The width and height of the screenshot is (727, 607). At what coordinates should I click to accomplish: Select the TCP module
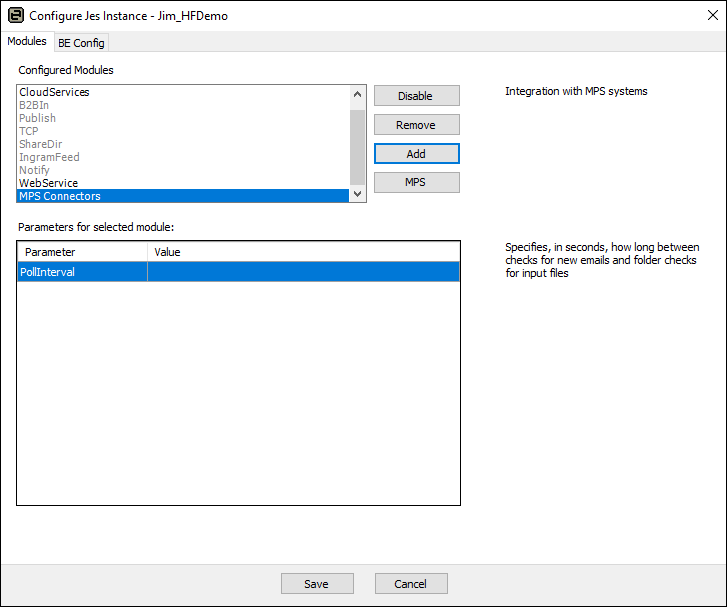pyautogui.click(x=183, y=131)
